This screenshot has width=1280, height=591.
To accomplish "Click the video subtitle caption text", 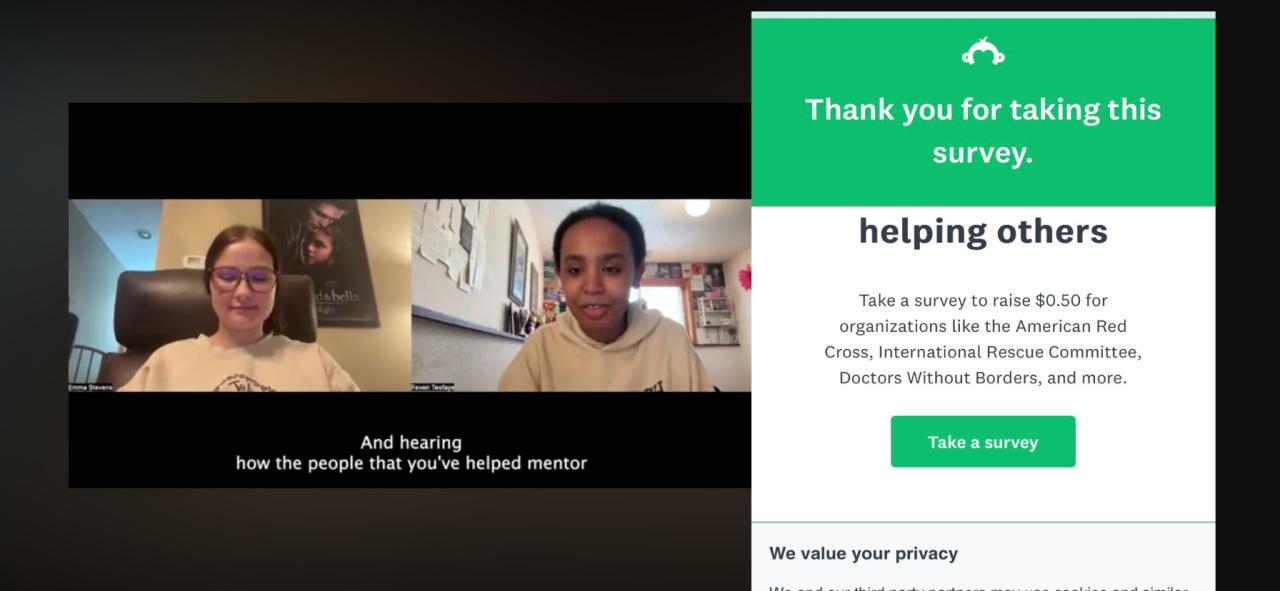I will [x=411, y=453].
